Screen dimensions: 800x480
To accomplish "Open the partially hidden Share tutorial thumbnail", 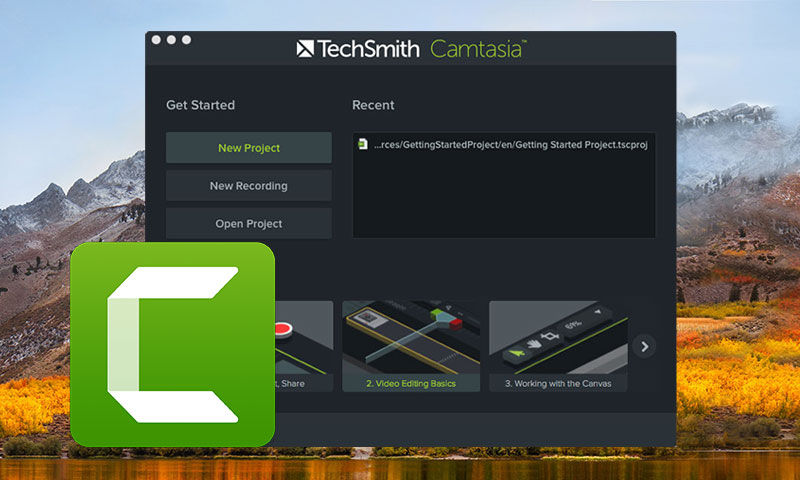I will [x=304, y=346].
